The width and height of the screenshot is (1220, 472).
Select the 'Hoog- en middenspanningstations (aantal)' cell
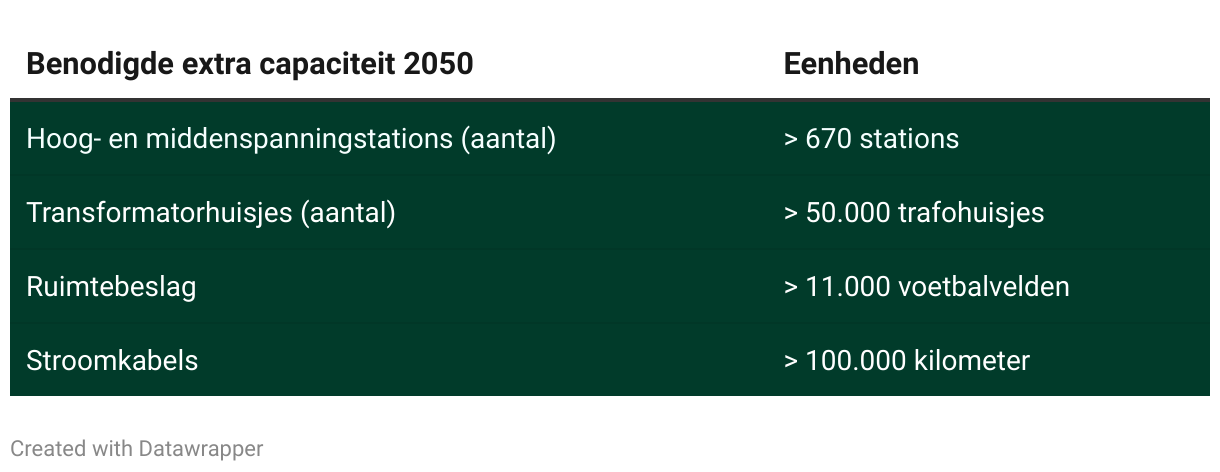[x=291, y=139]
